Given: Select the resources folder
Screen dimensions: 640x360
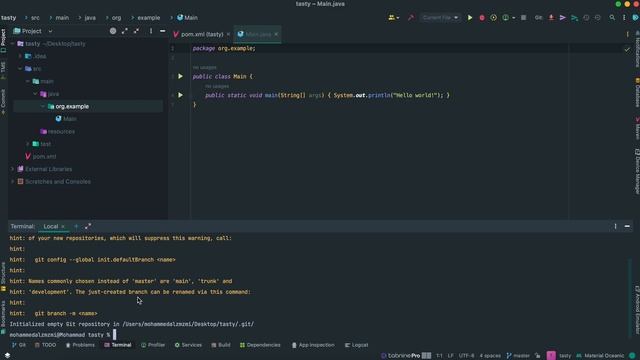Looking at the screenshot, I should tap(58, 131).
